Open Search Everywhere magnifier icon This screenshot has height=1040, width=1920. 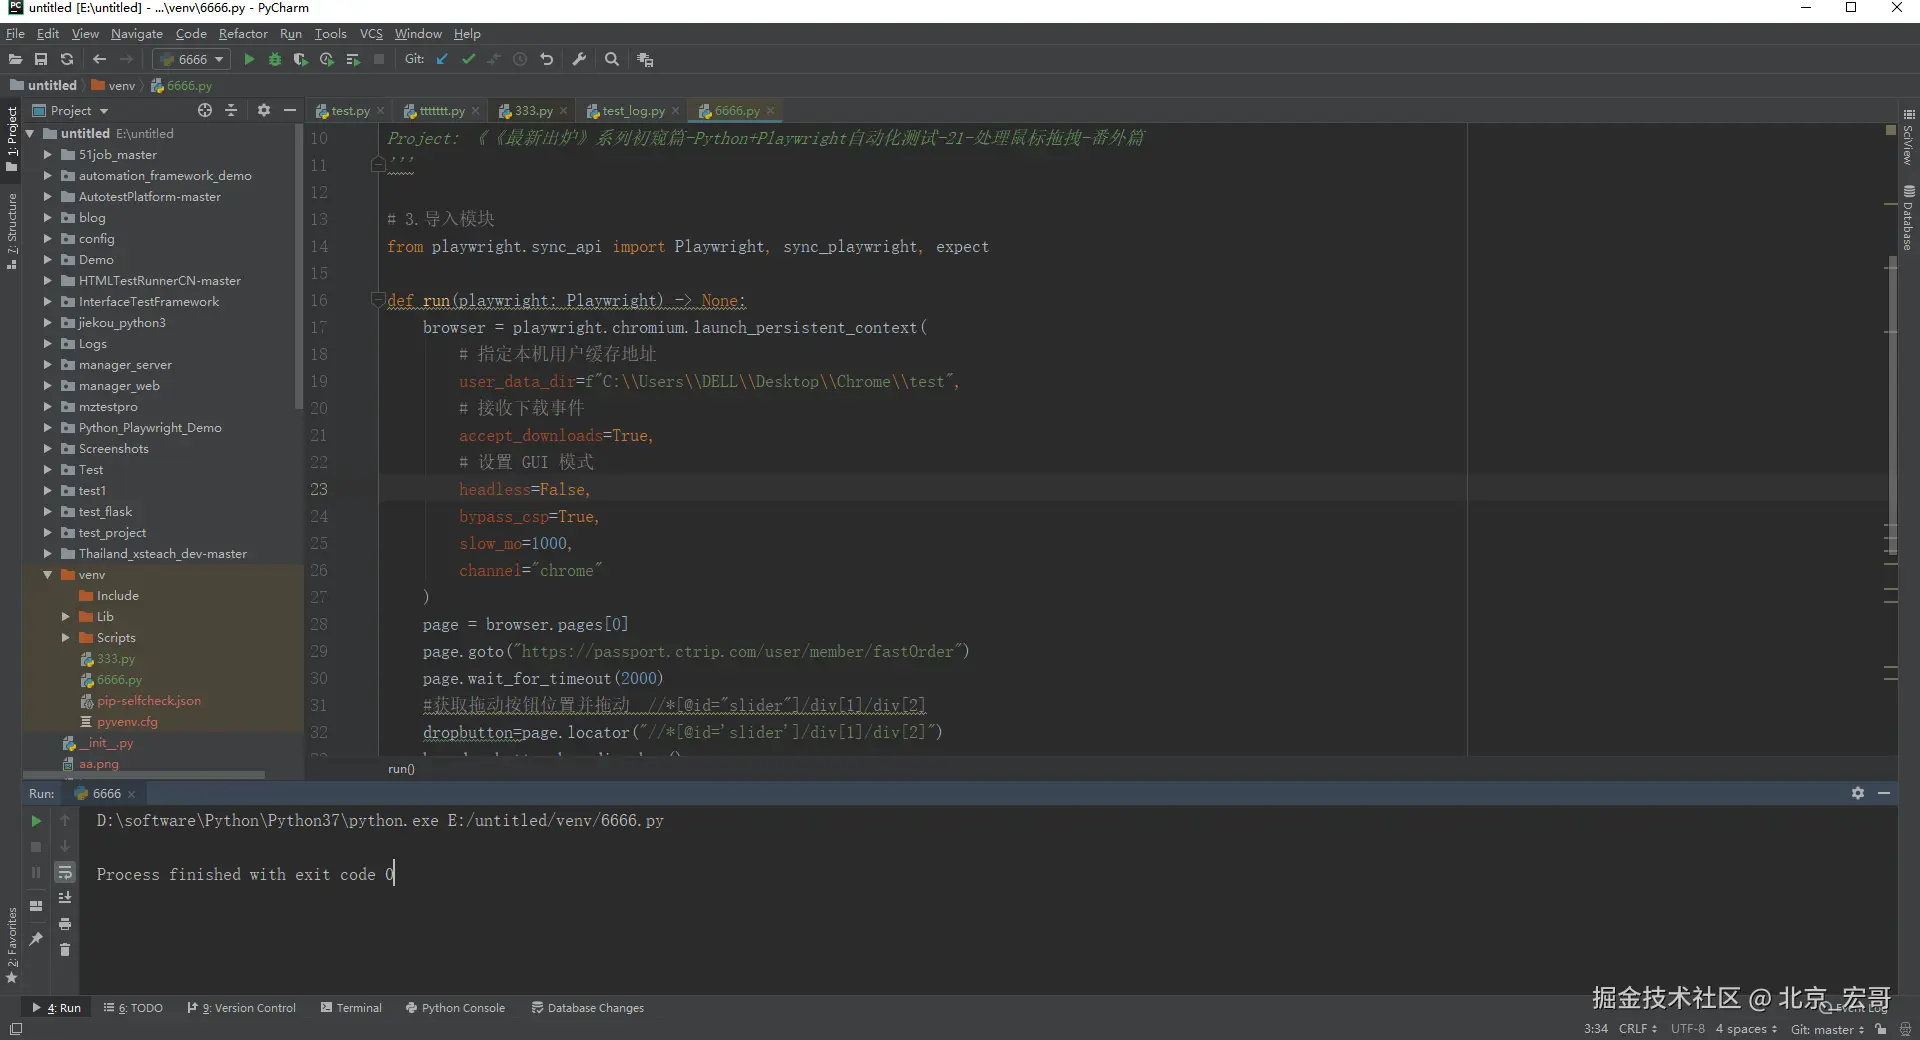click(x=612, y=60)
